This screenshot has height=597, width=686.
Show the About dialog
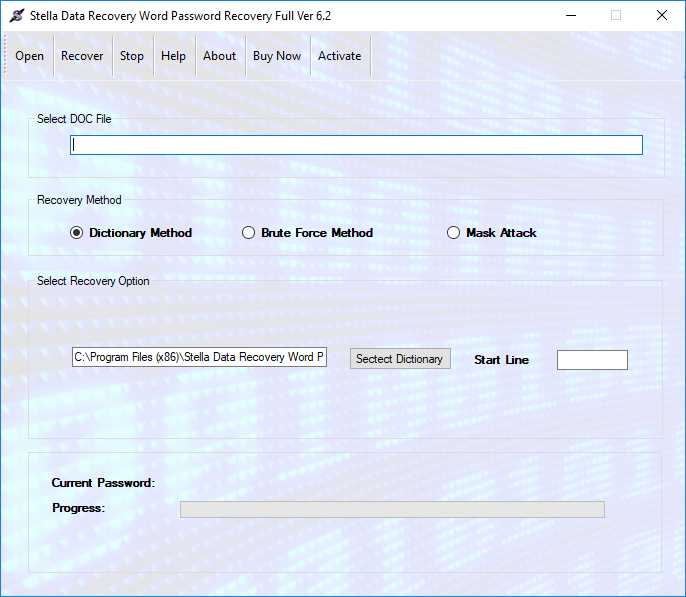pyautogui.click(x=219, y=56)
